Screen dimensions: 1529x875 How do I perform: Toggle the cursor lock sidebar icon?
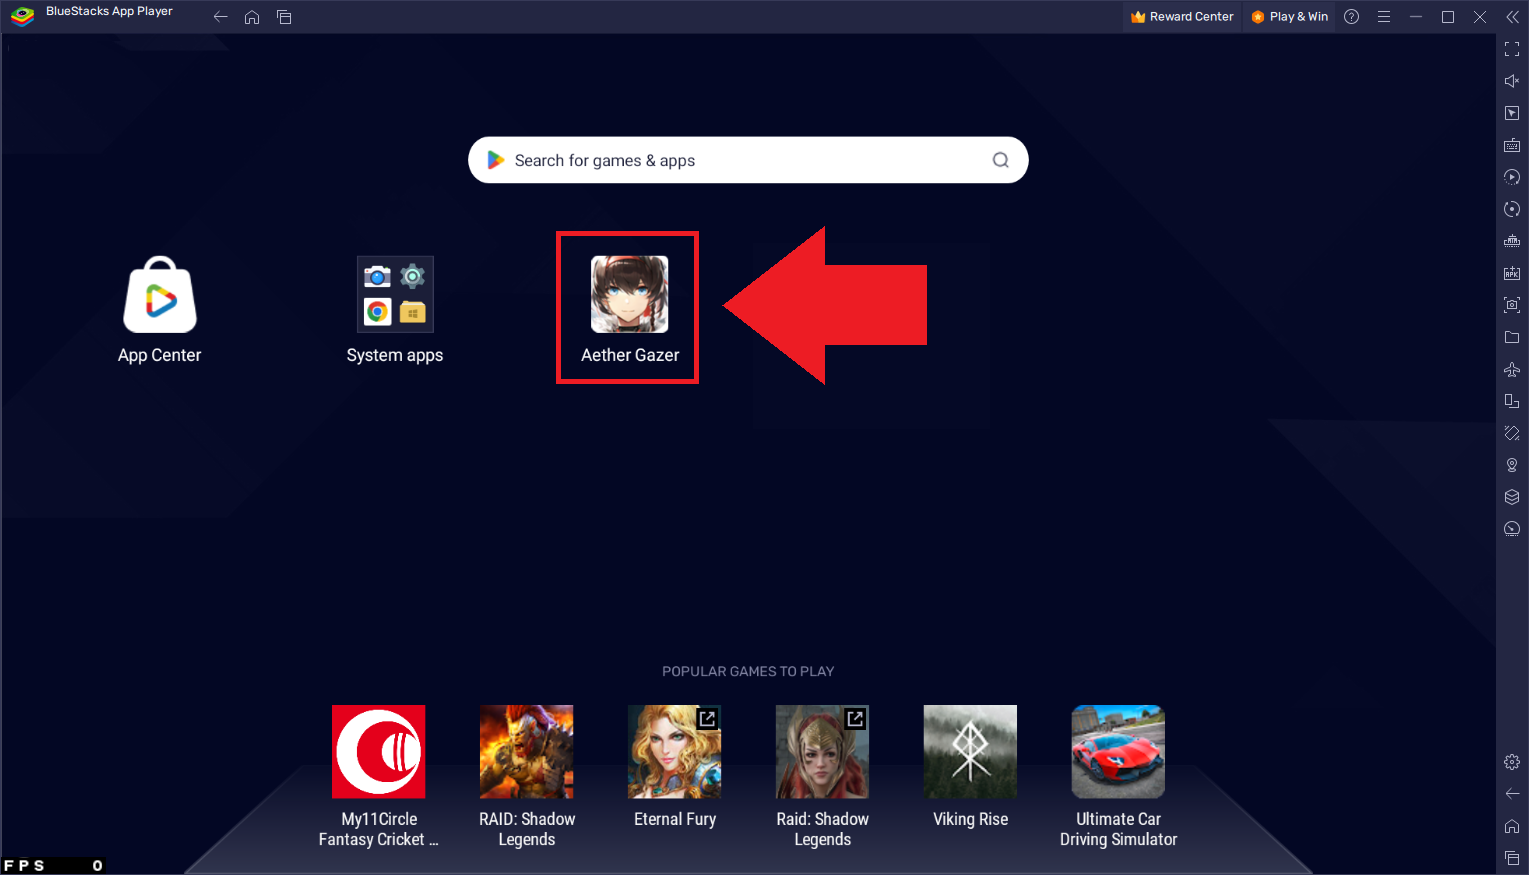pos(1512,113)
